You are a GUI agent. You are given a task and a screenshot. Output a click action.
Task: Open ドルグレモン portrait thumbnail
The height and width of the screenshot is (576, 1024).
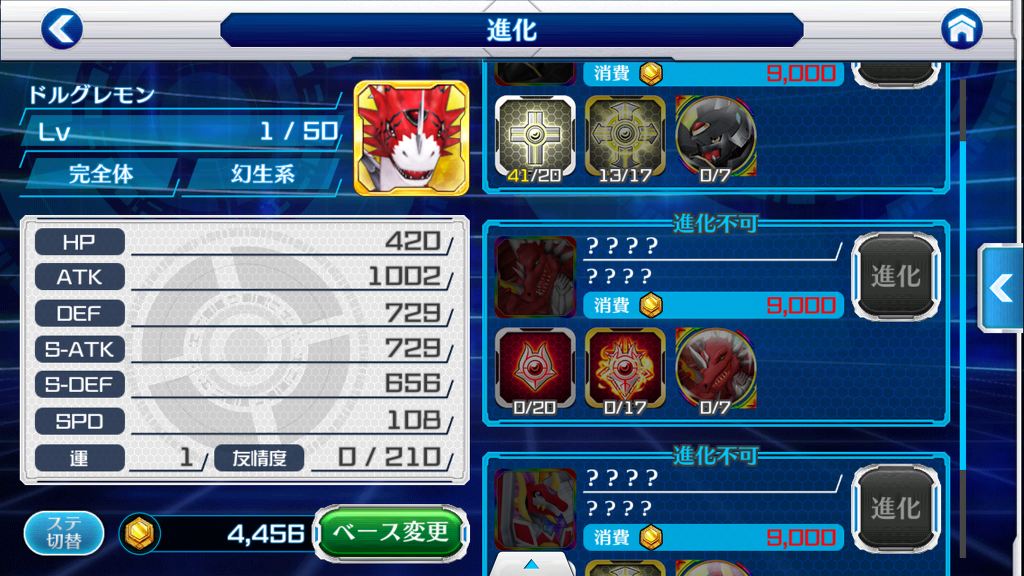click(411, 138)
